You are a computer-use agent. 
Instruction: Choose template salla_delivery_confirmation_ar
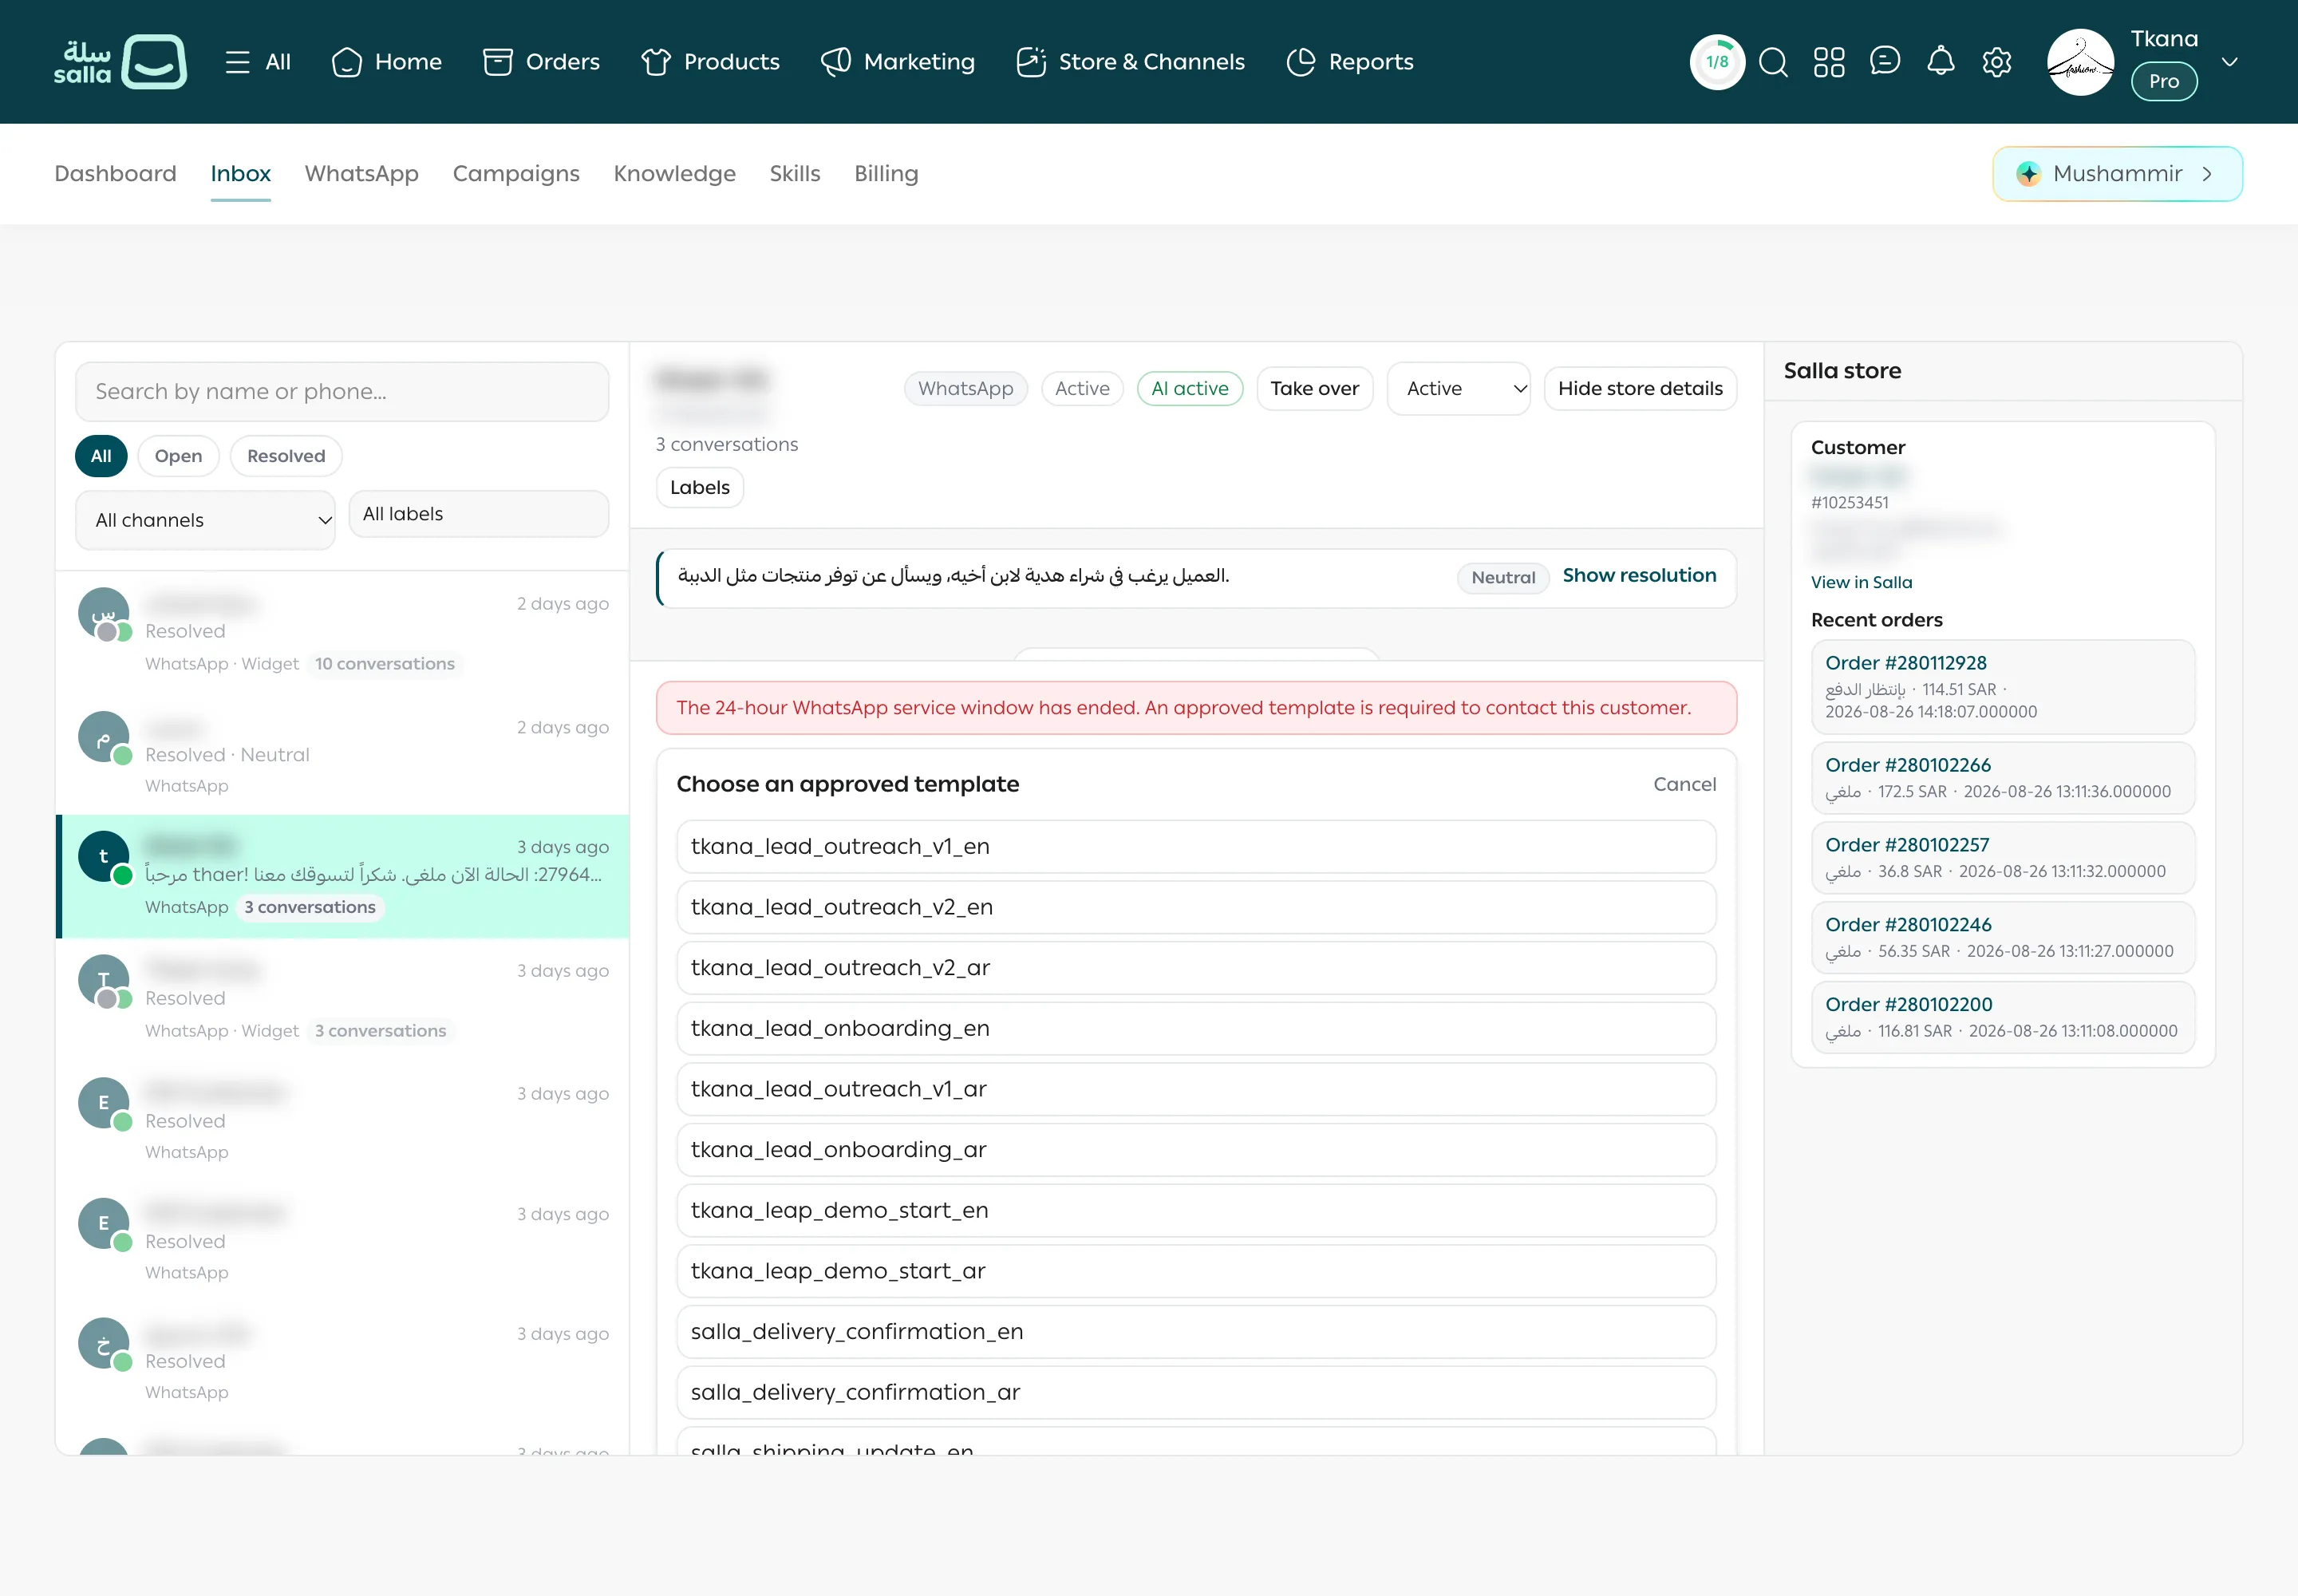(1196, 1393)
